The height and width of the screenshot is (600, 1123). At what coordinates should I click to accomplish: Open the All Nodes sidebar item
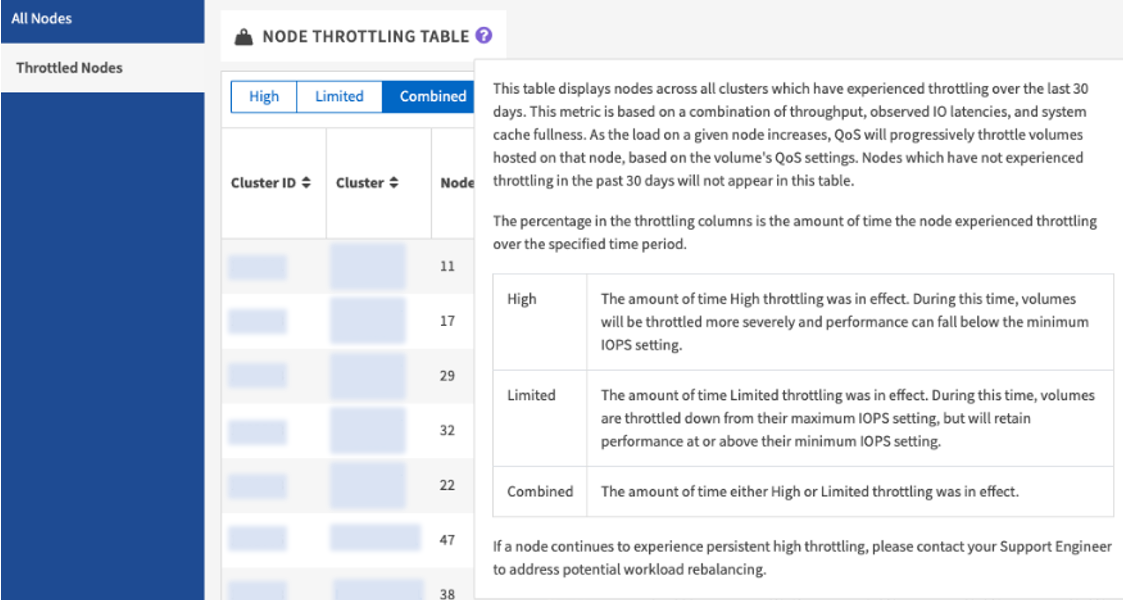pyautogui.click(x=42, y=18)
